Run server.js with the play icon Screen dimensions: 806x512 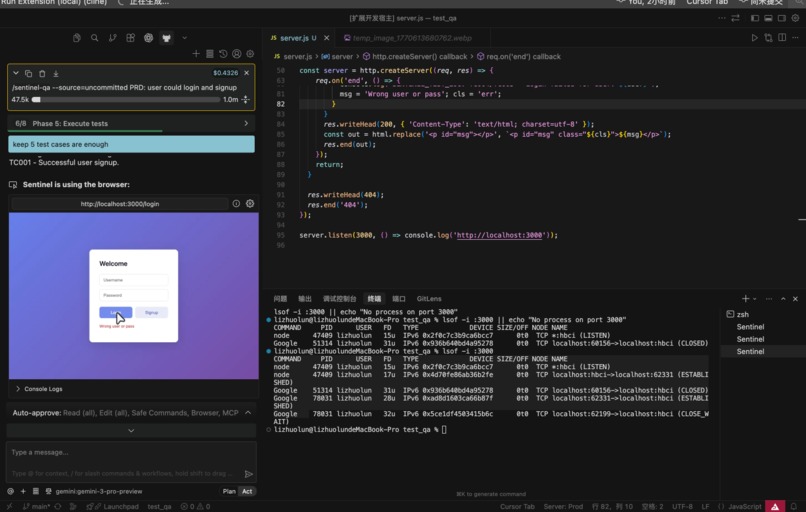click(755, 38)
